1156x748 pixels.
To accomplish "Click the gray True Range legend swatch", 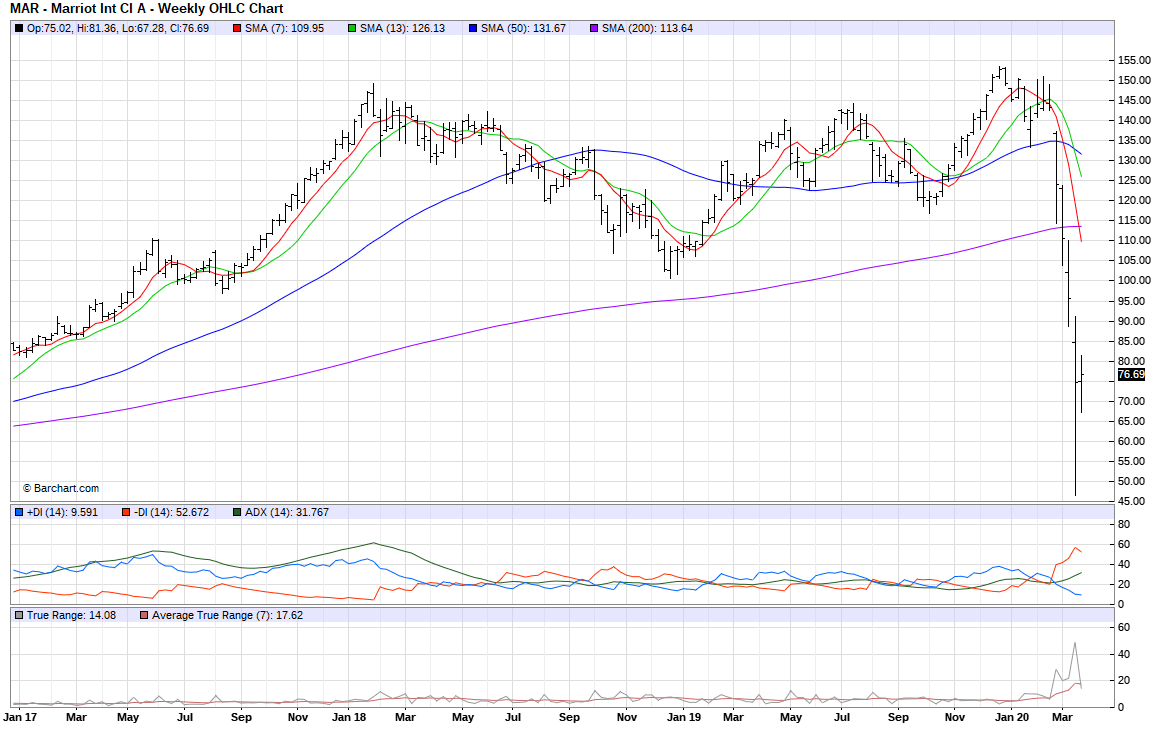I will (x=19, y=615).
